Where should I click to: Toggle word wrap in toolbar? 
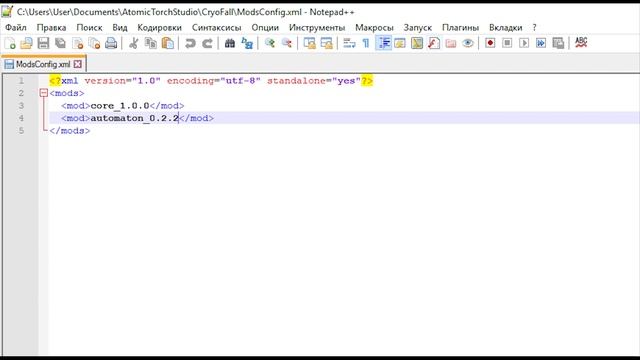[349, 43]
